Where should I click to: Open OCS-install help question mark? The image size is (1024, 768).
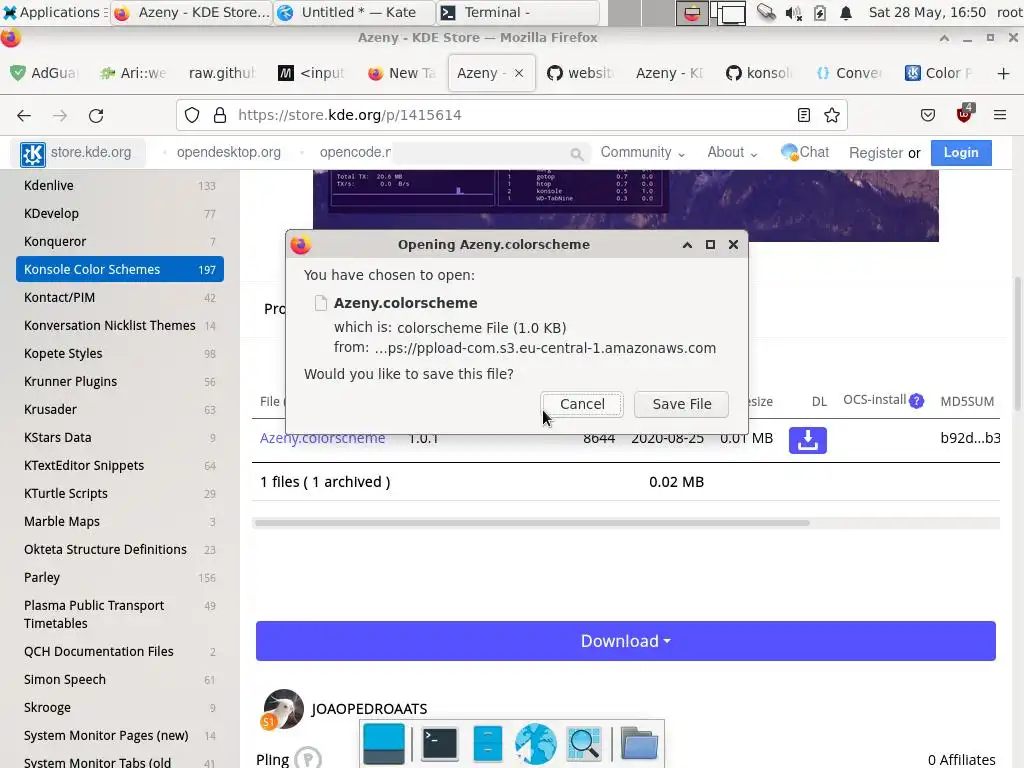917,401
